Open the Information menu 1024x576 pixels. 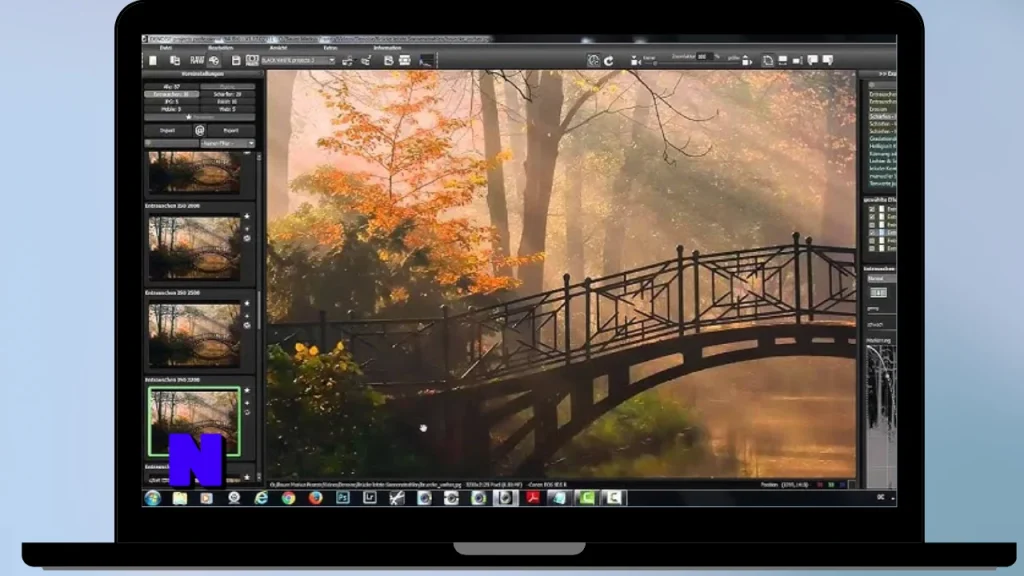pyautogui.click(x=387, y=48)
